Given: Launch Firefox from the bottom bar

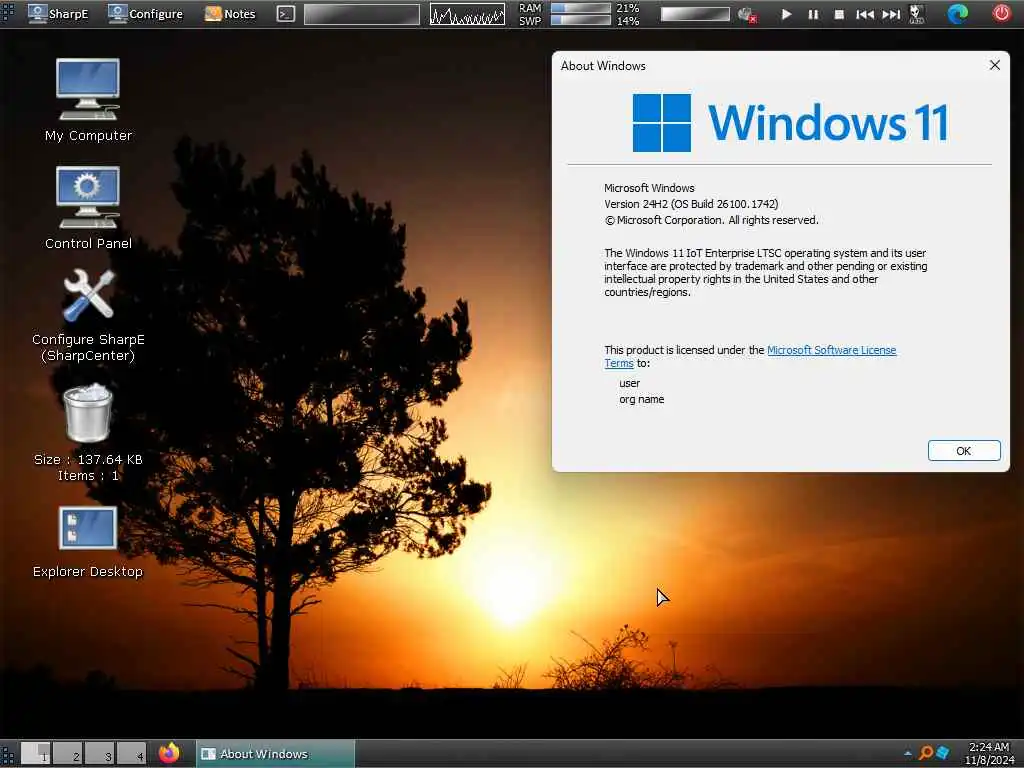Looking at the screenshot, I should tap(169, 753).
